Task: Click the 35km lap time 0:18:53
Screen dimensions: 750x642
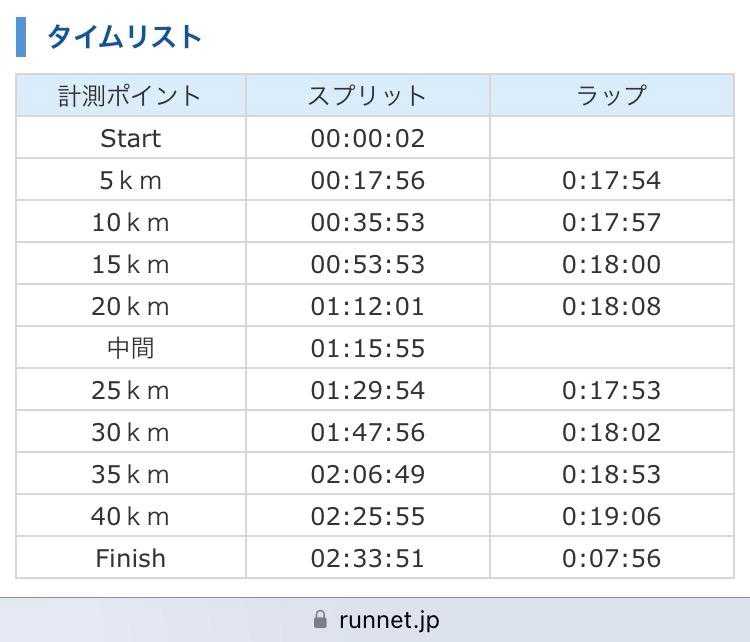Action: pyautogui.click(x=611, y=474)
